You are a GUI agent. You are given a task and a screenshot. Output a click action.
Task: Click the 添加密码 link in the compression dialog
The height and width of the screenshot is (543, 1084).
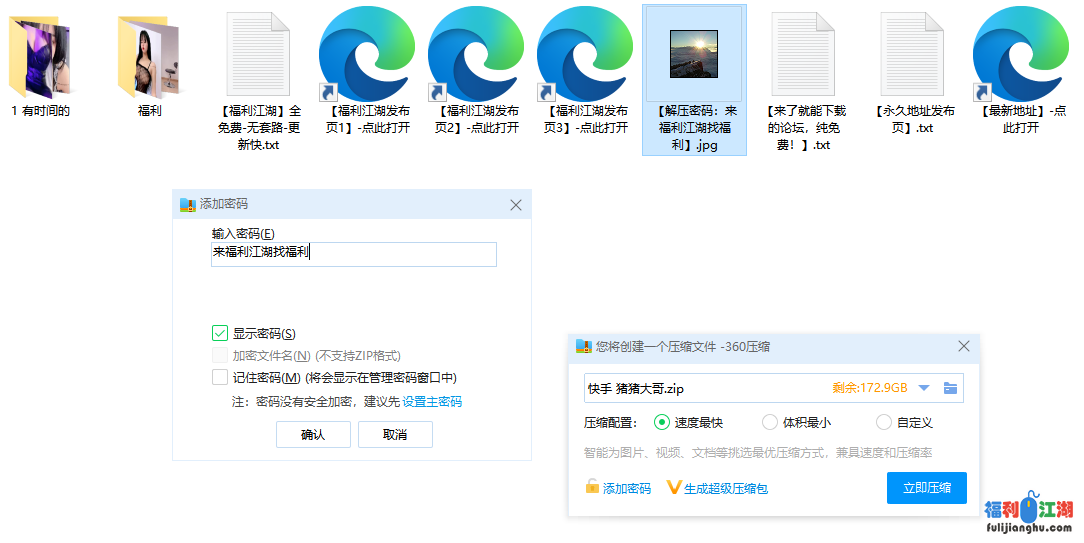(618, 489)
